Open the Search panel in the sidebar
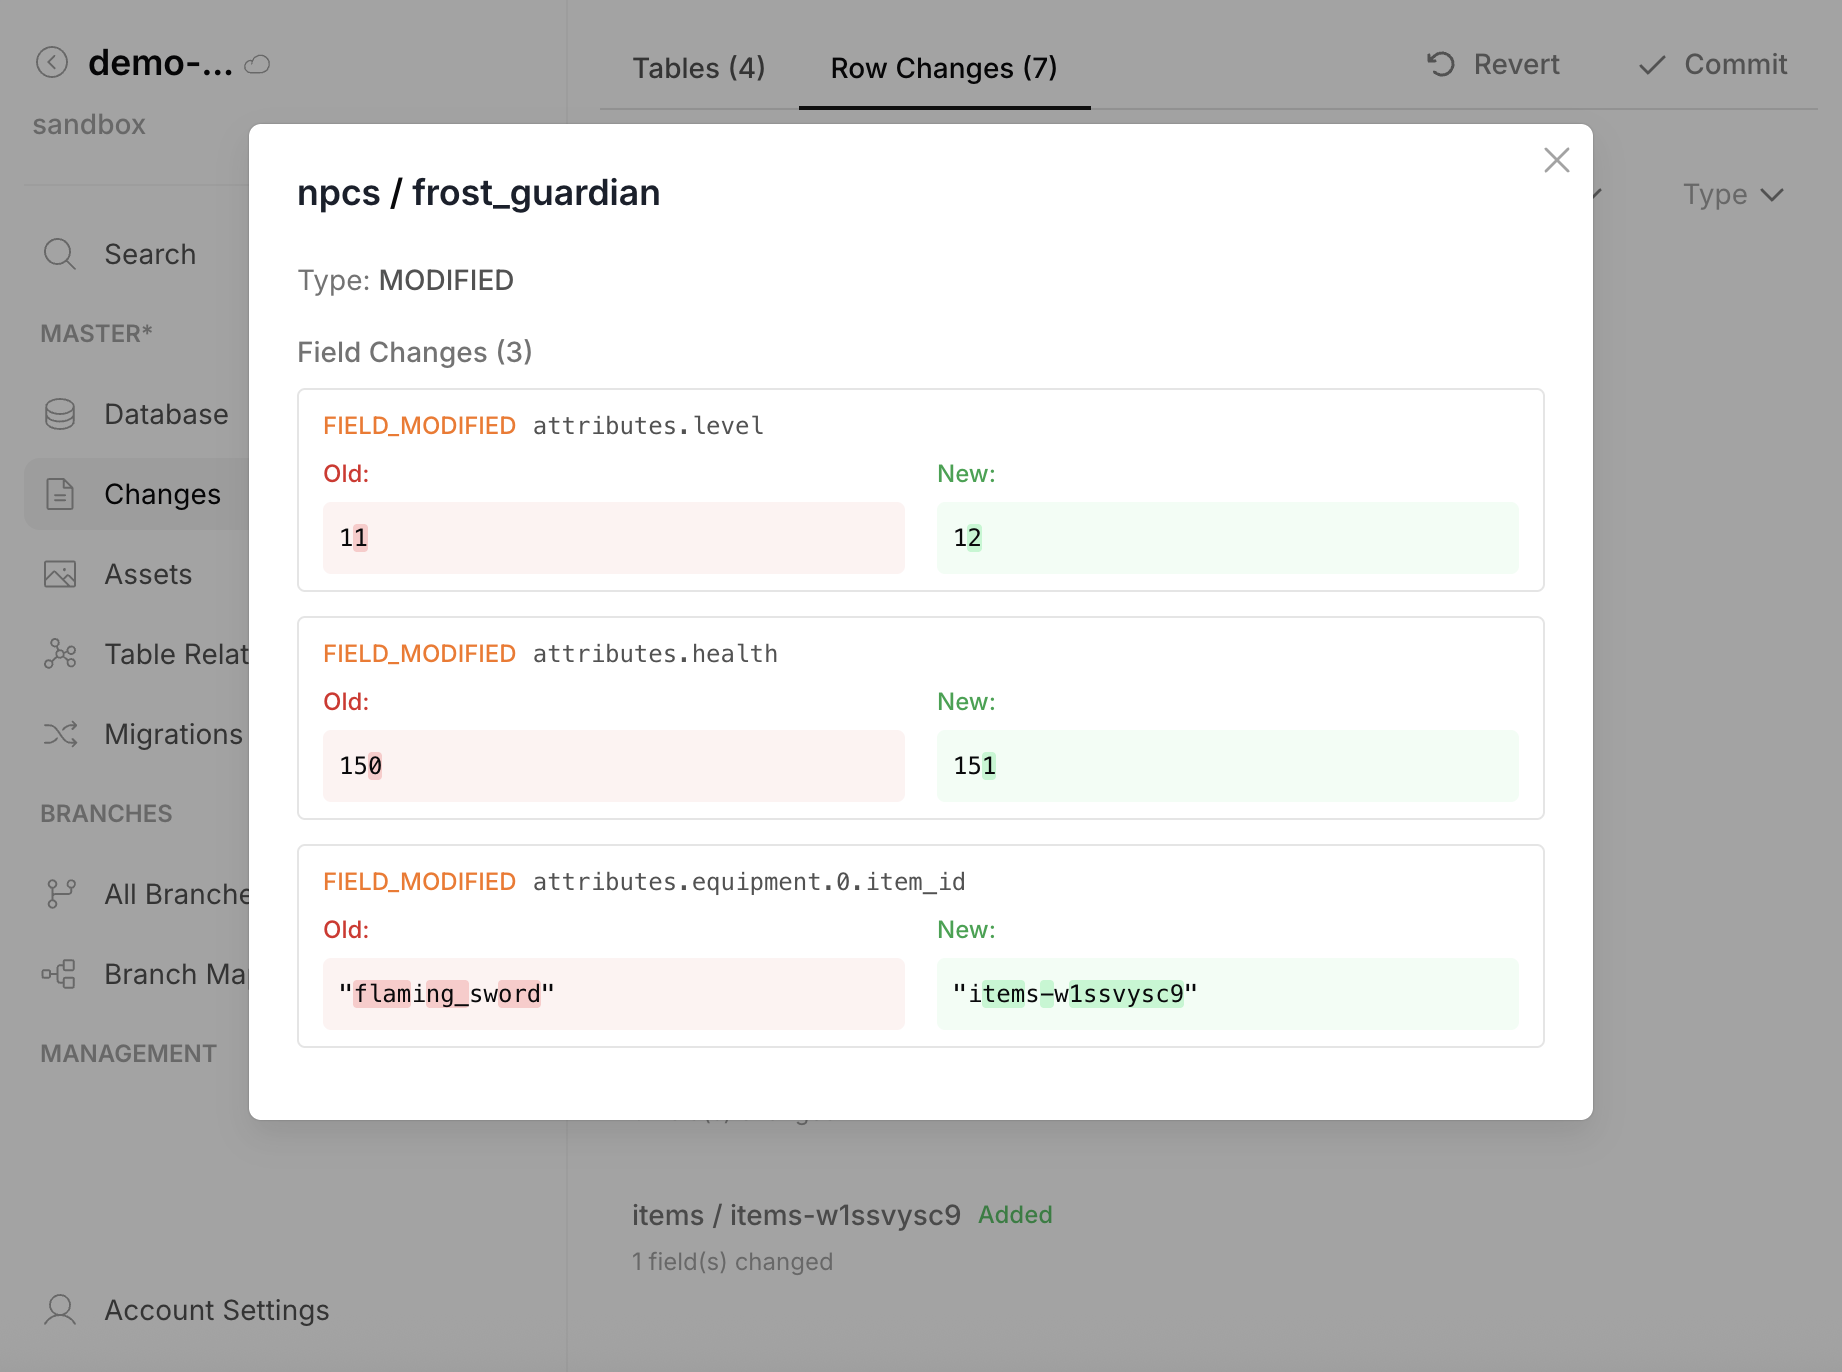Screen dimensions: 1842x1372 pos(150,254)
